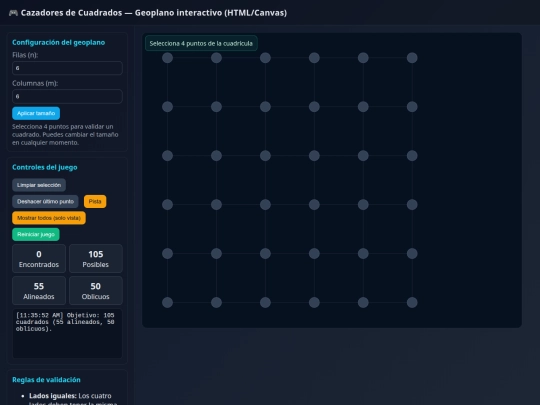This screenshot has width=540, height=405.
Task: Click Limpiar selección button
Action: [39, 185]
